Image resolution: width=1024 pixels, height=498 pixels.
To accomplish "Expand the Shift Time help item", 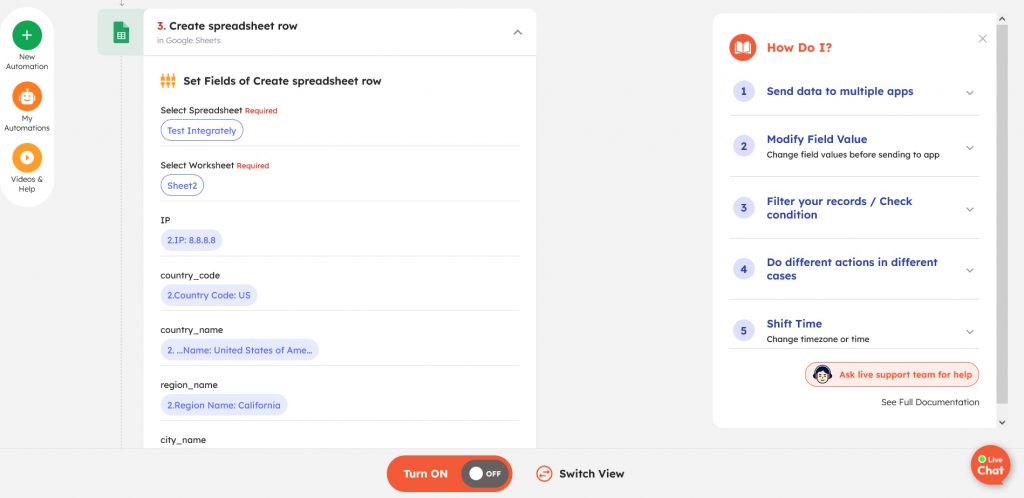I will pyautogui.click(x=969, y=331).
